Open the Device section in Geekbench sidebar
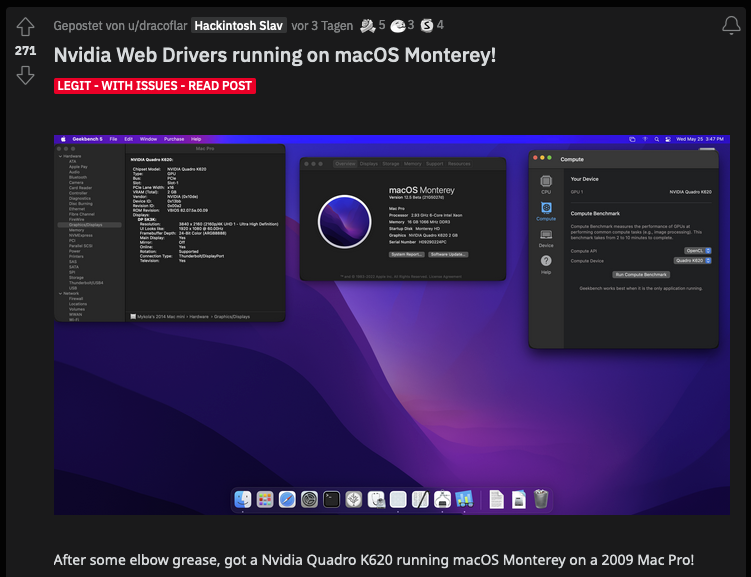The width and height of the screenshot is (751, 577). point(546,237)
